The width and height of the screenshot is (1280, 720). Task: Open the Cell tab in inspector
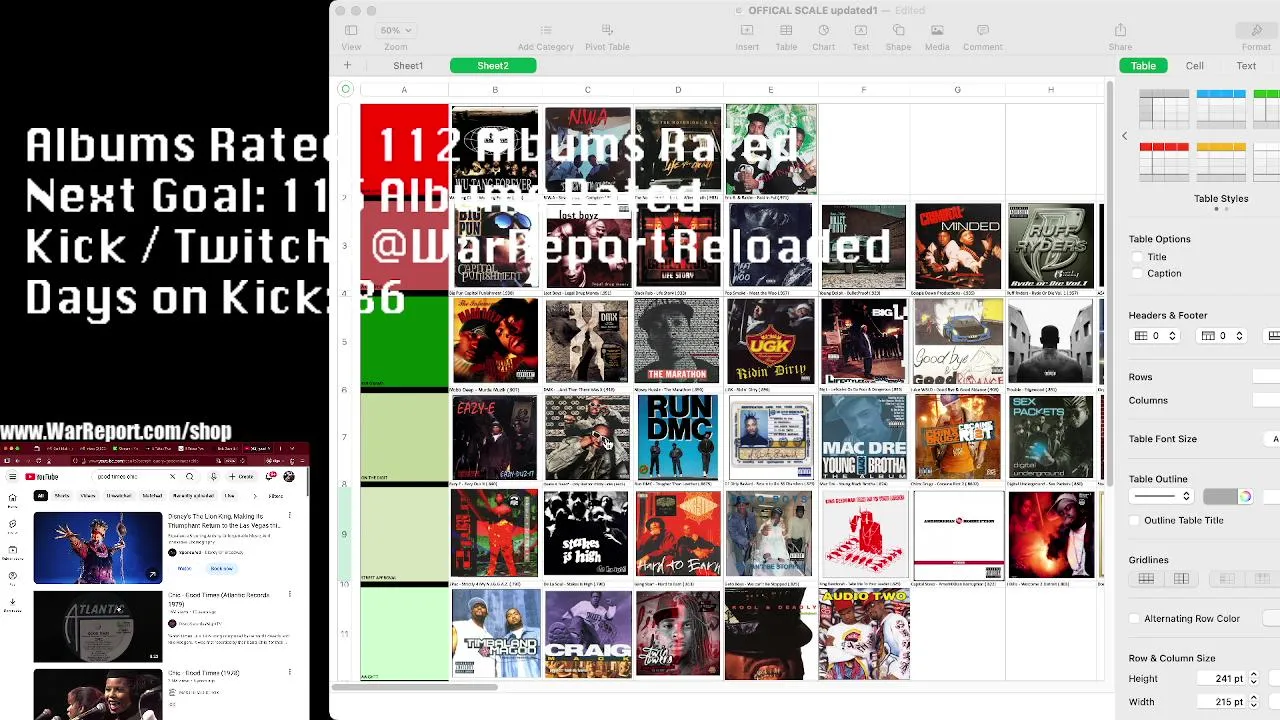(x=1195, y=66)
